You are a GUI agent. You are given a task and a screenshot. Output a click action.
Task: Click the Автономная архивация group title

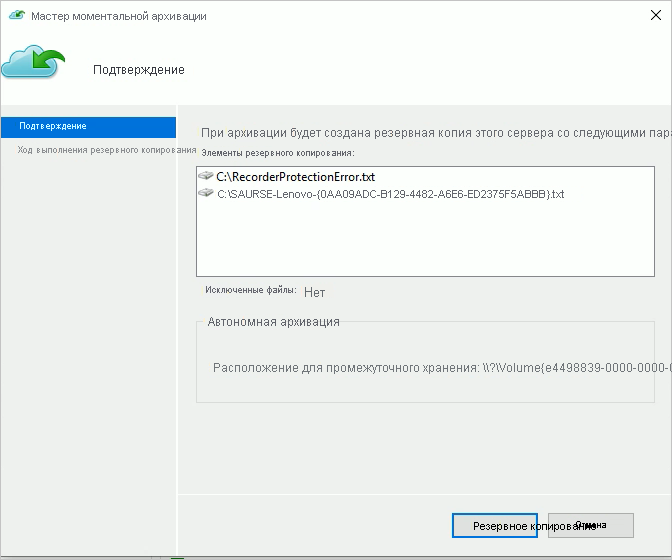(x=273, y=322)
